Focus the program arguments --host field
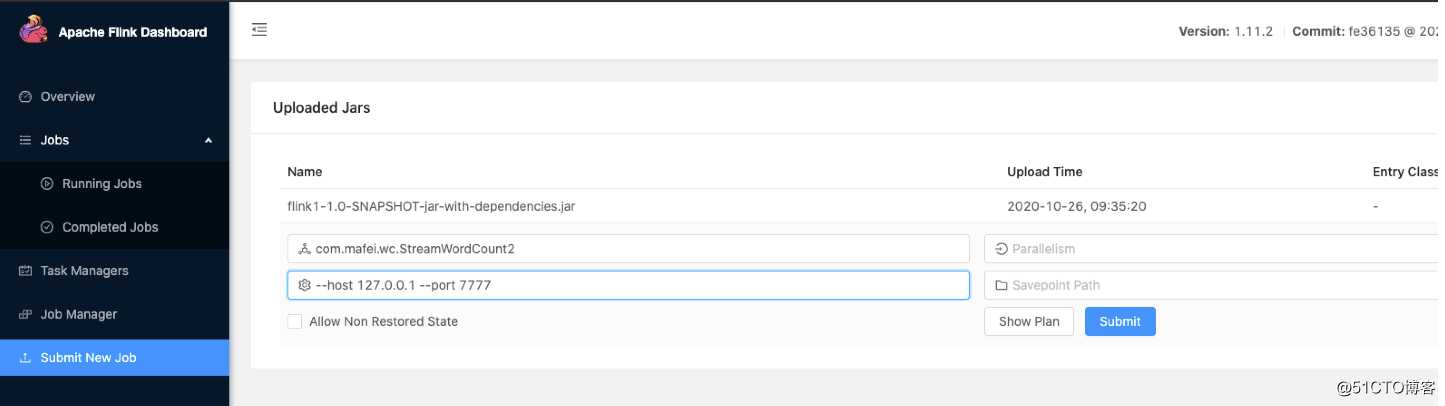This screenshot has width=1445, height=406. point(628,285)
